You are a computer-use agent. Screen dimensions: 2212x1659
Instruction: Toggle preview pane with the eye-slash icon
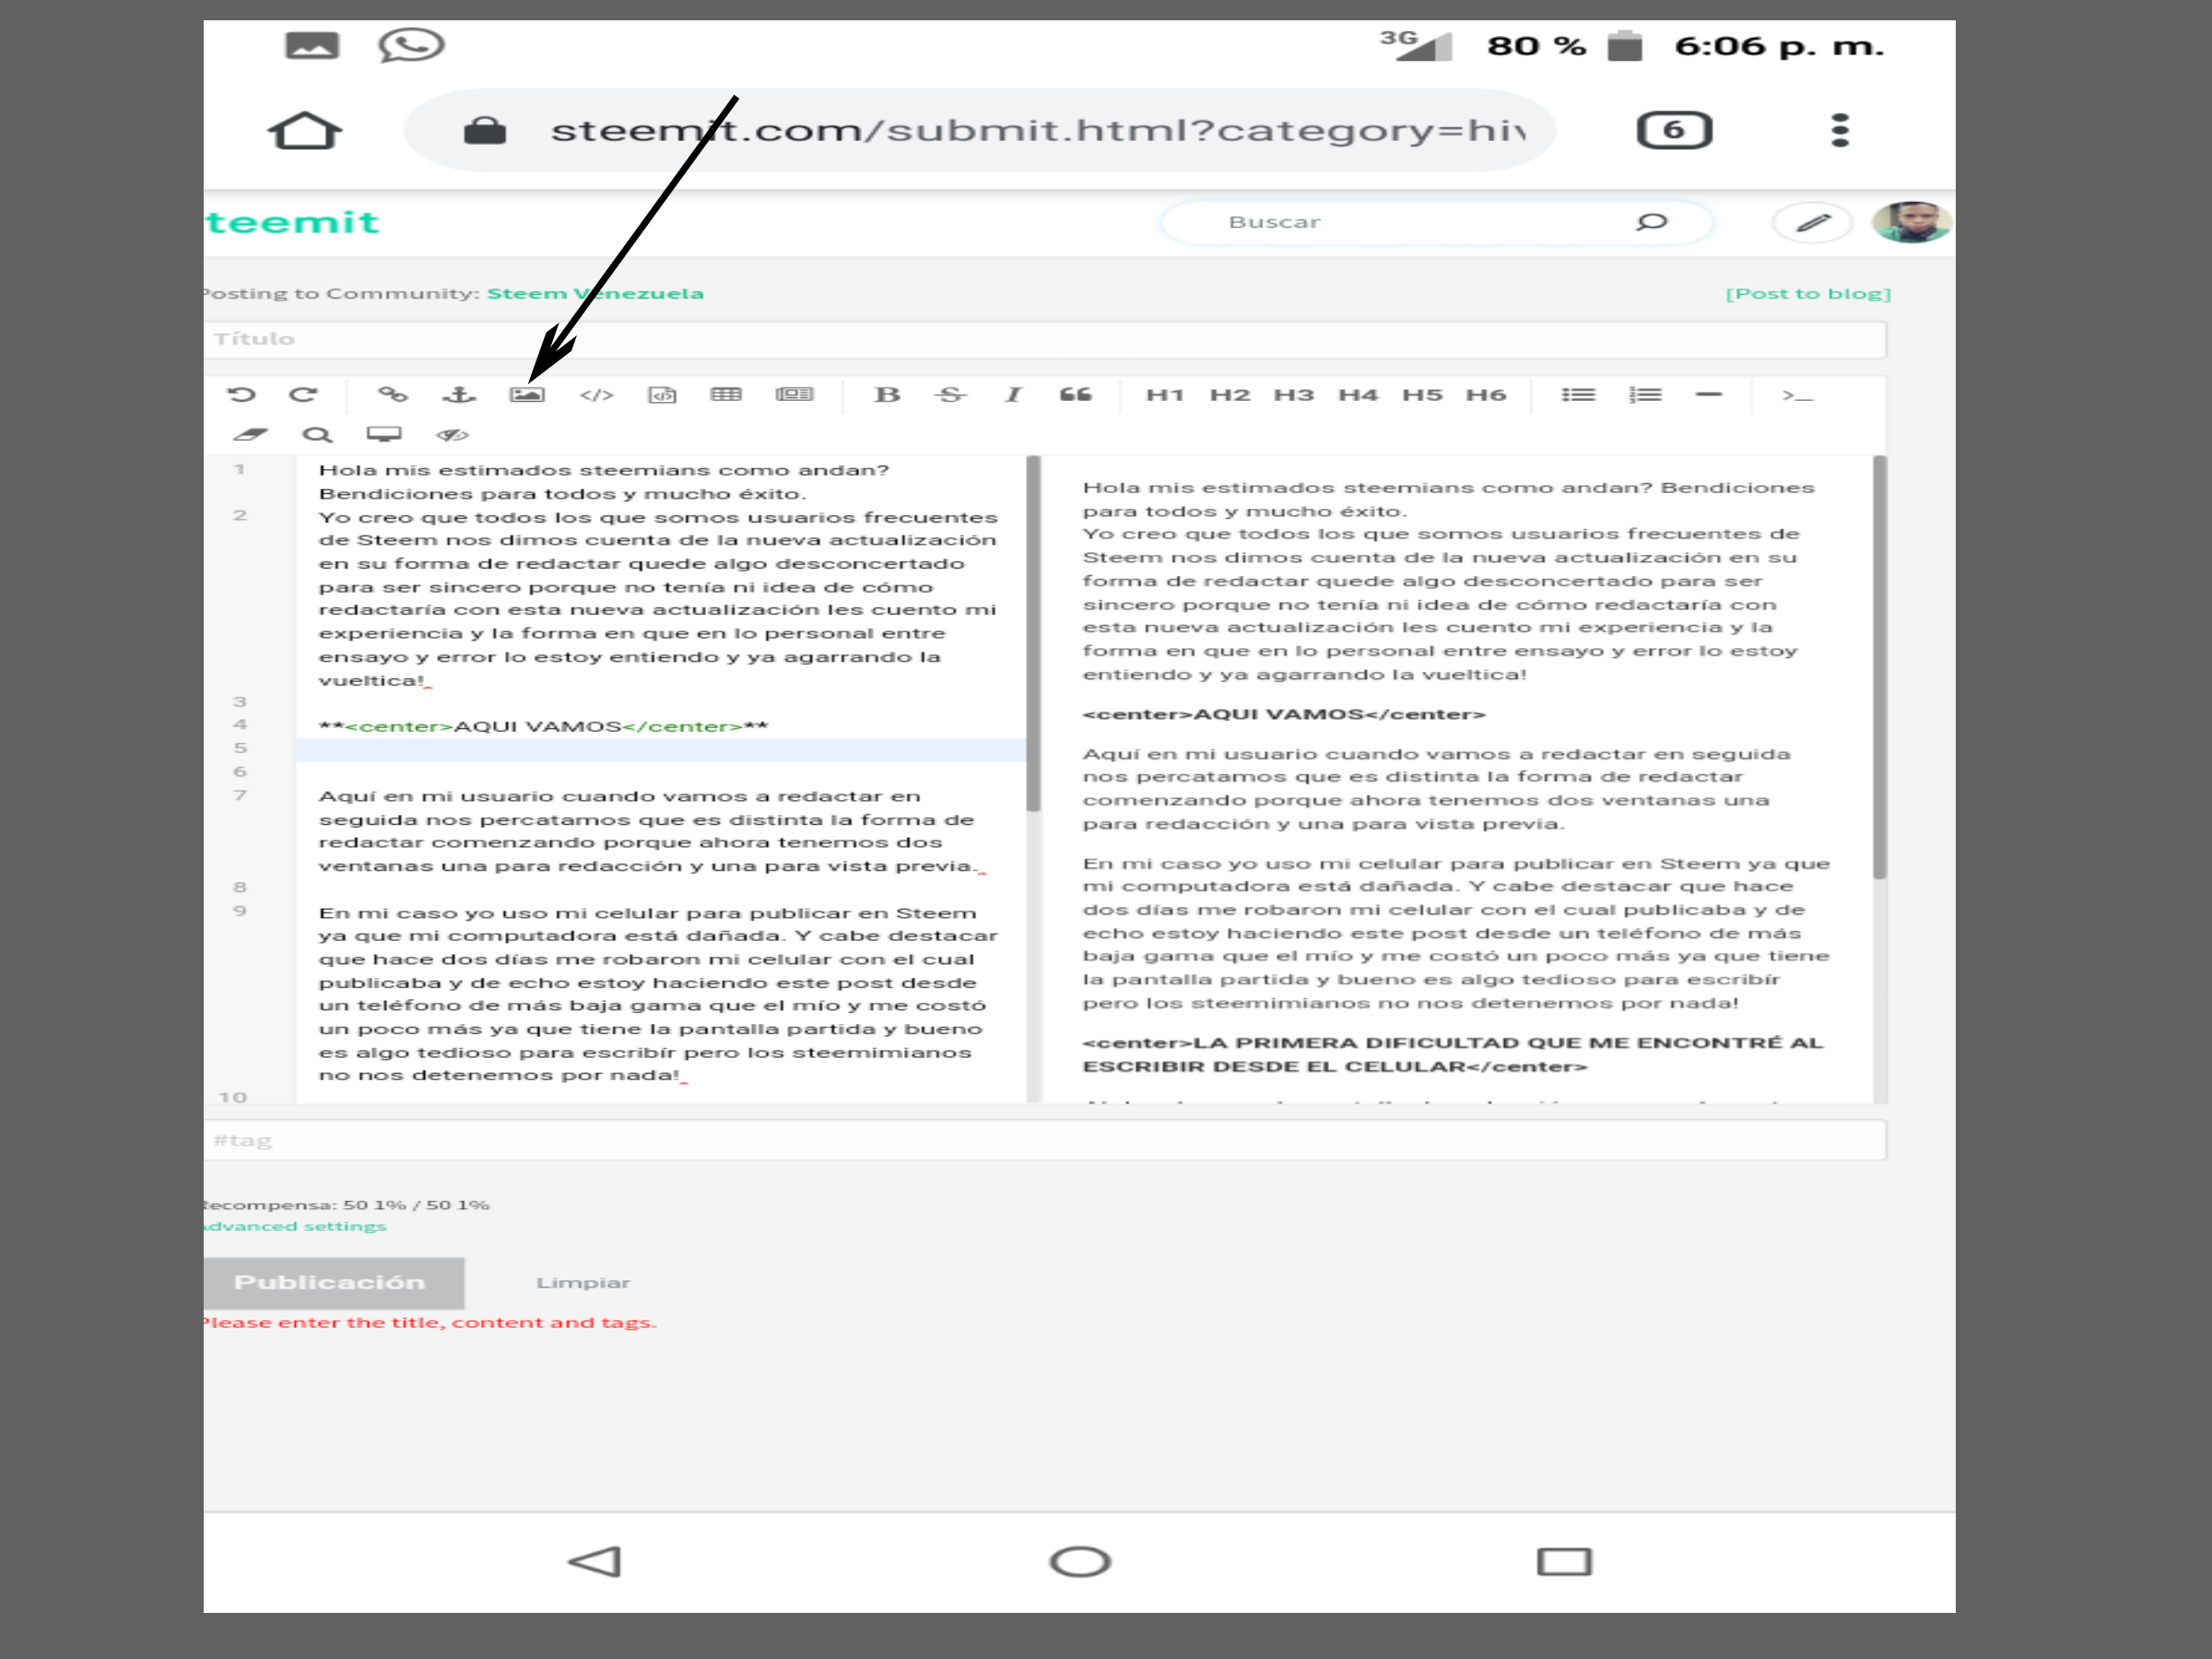(452, 434)
